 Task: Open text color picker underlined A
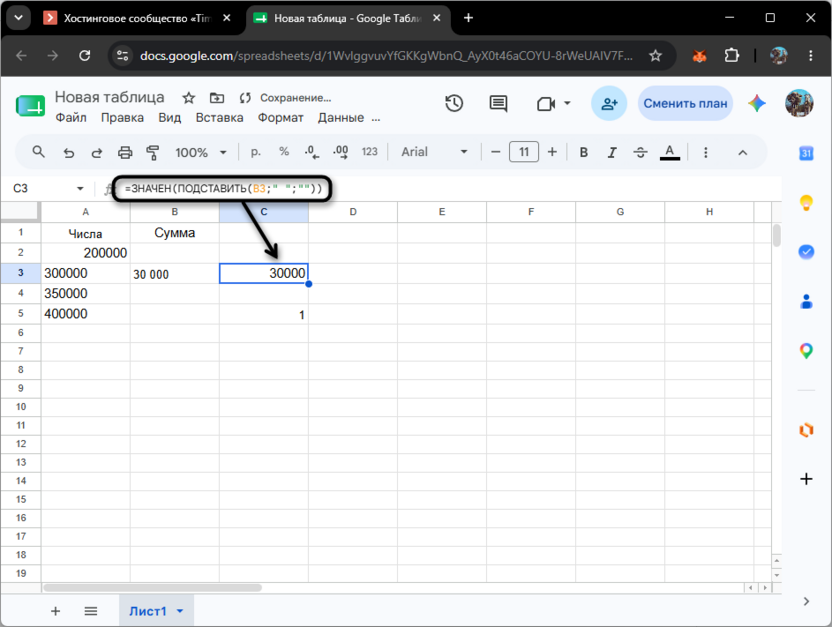670,153
